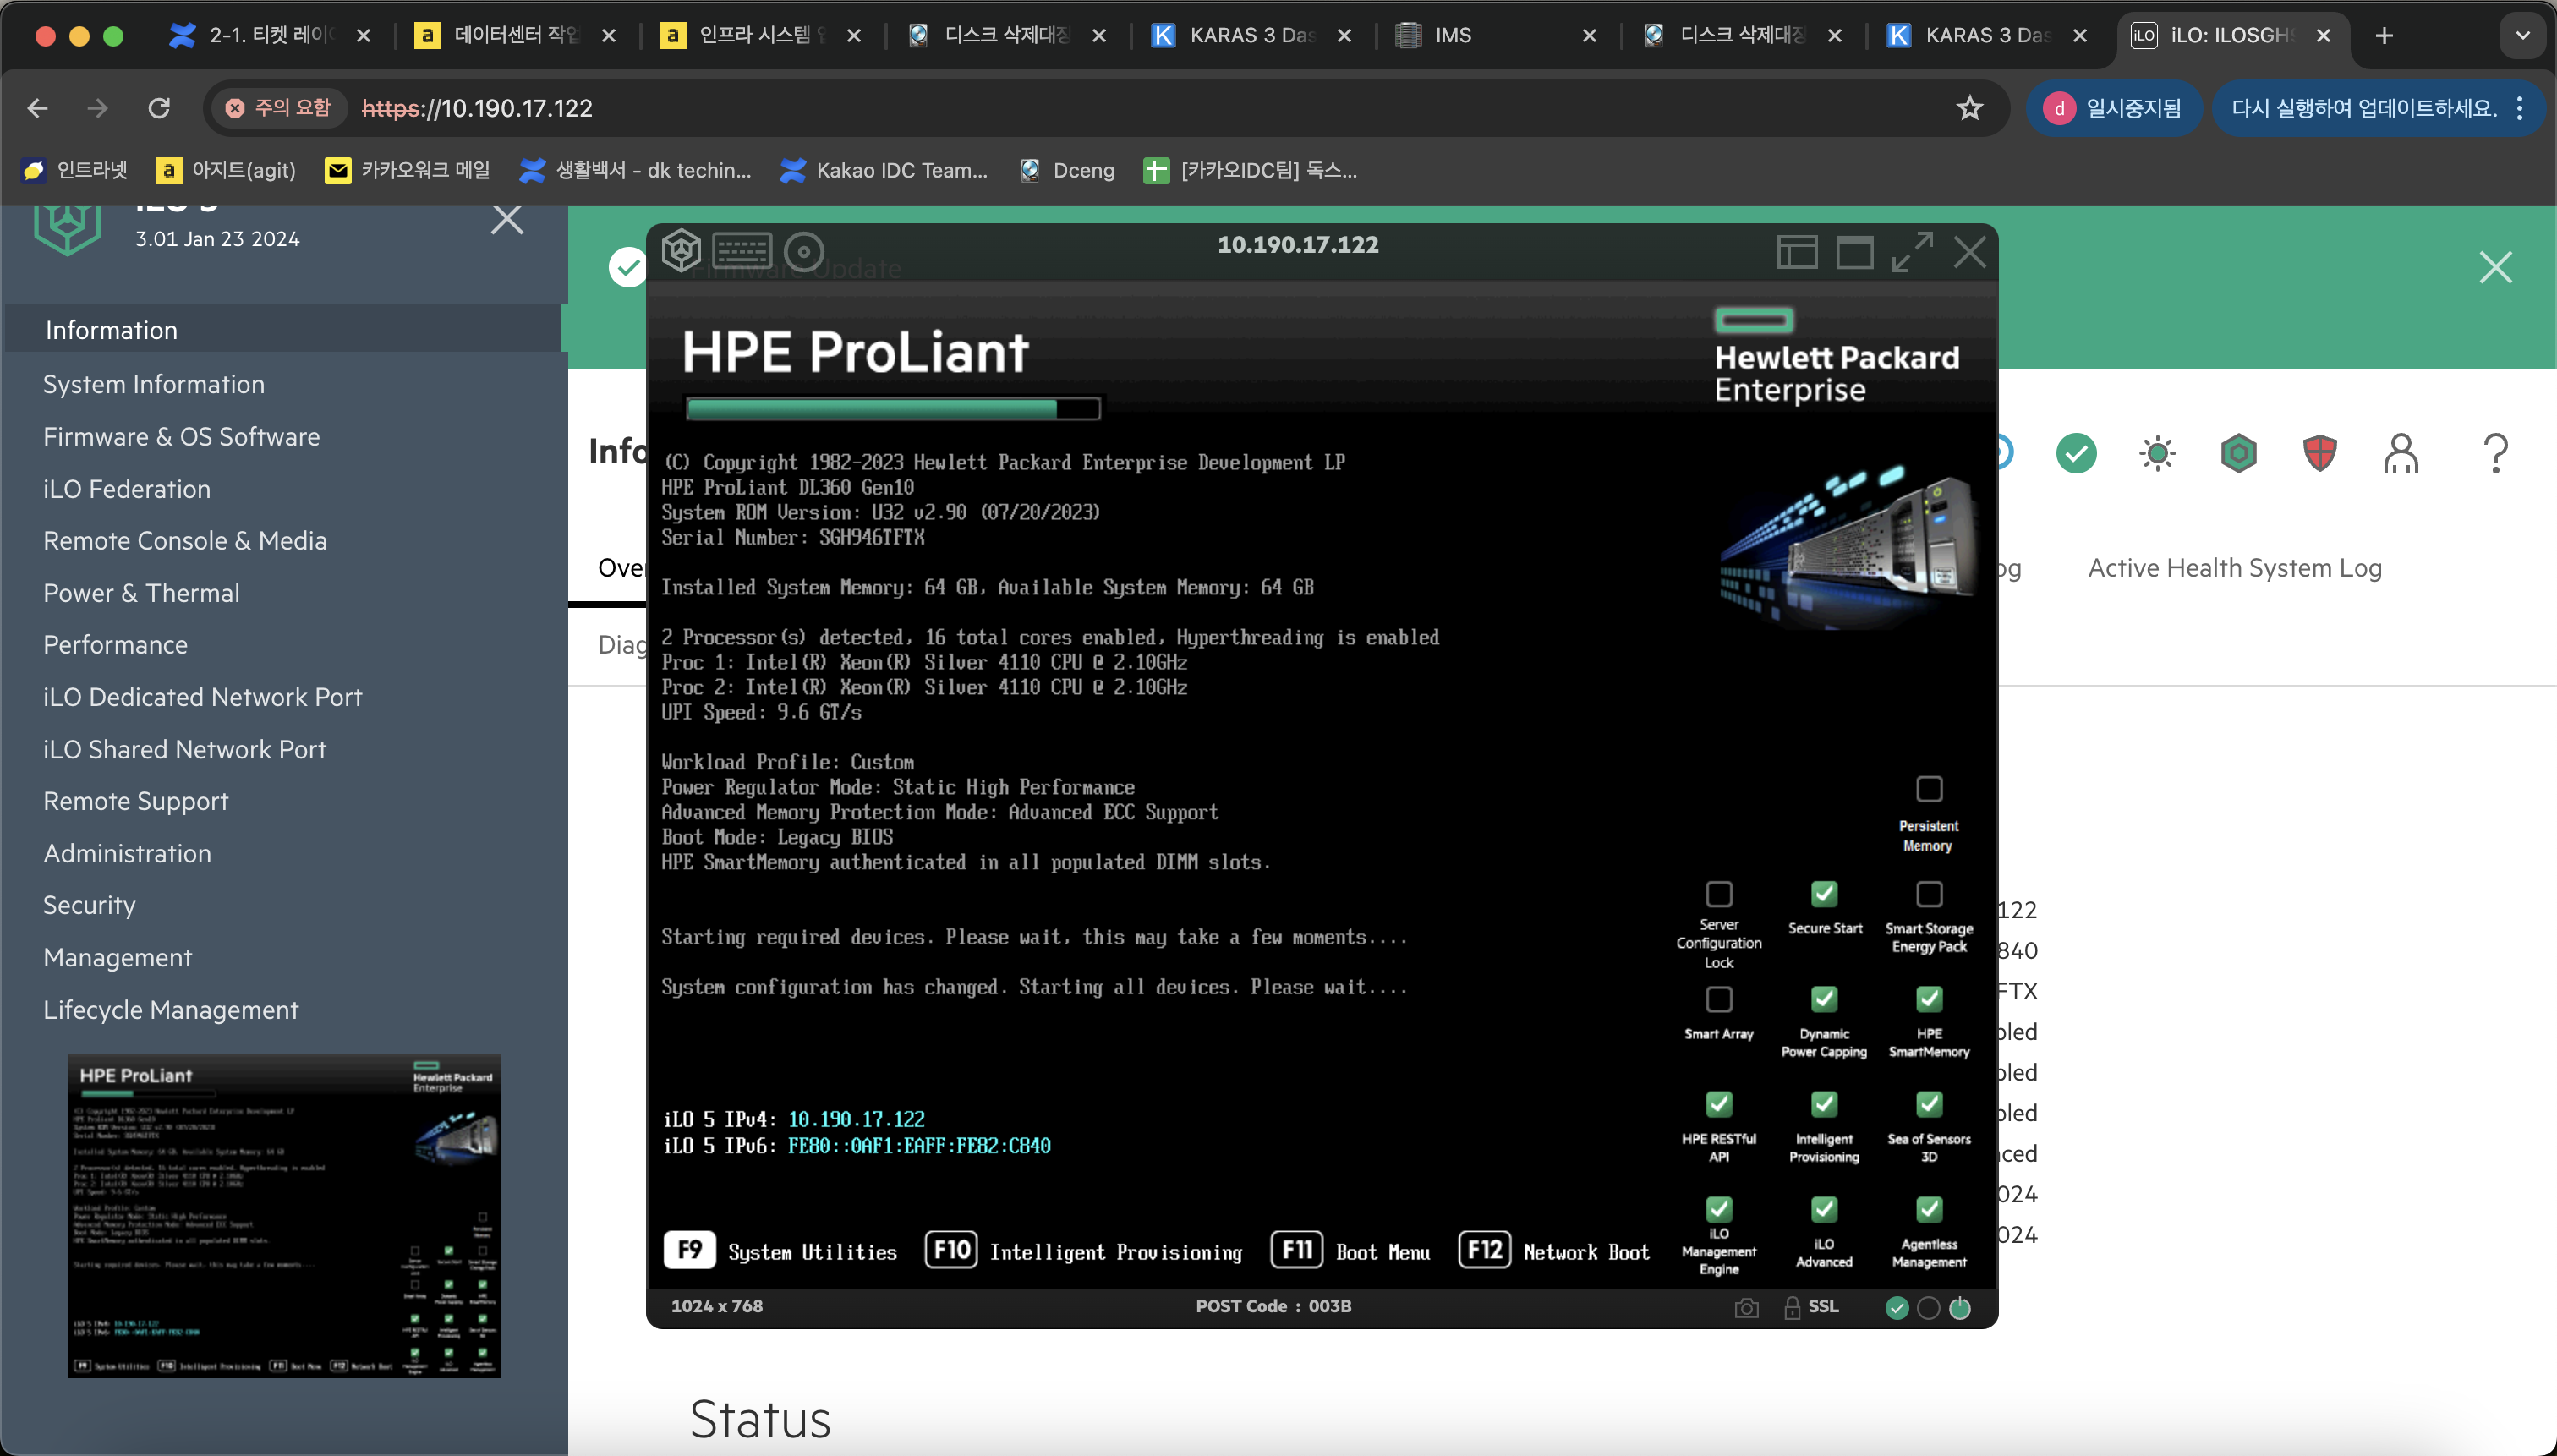
Task: Open System Information in the sidebar
Action: (x=154, y=385)
